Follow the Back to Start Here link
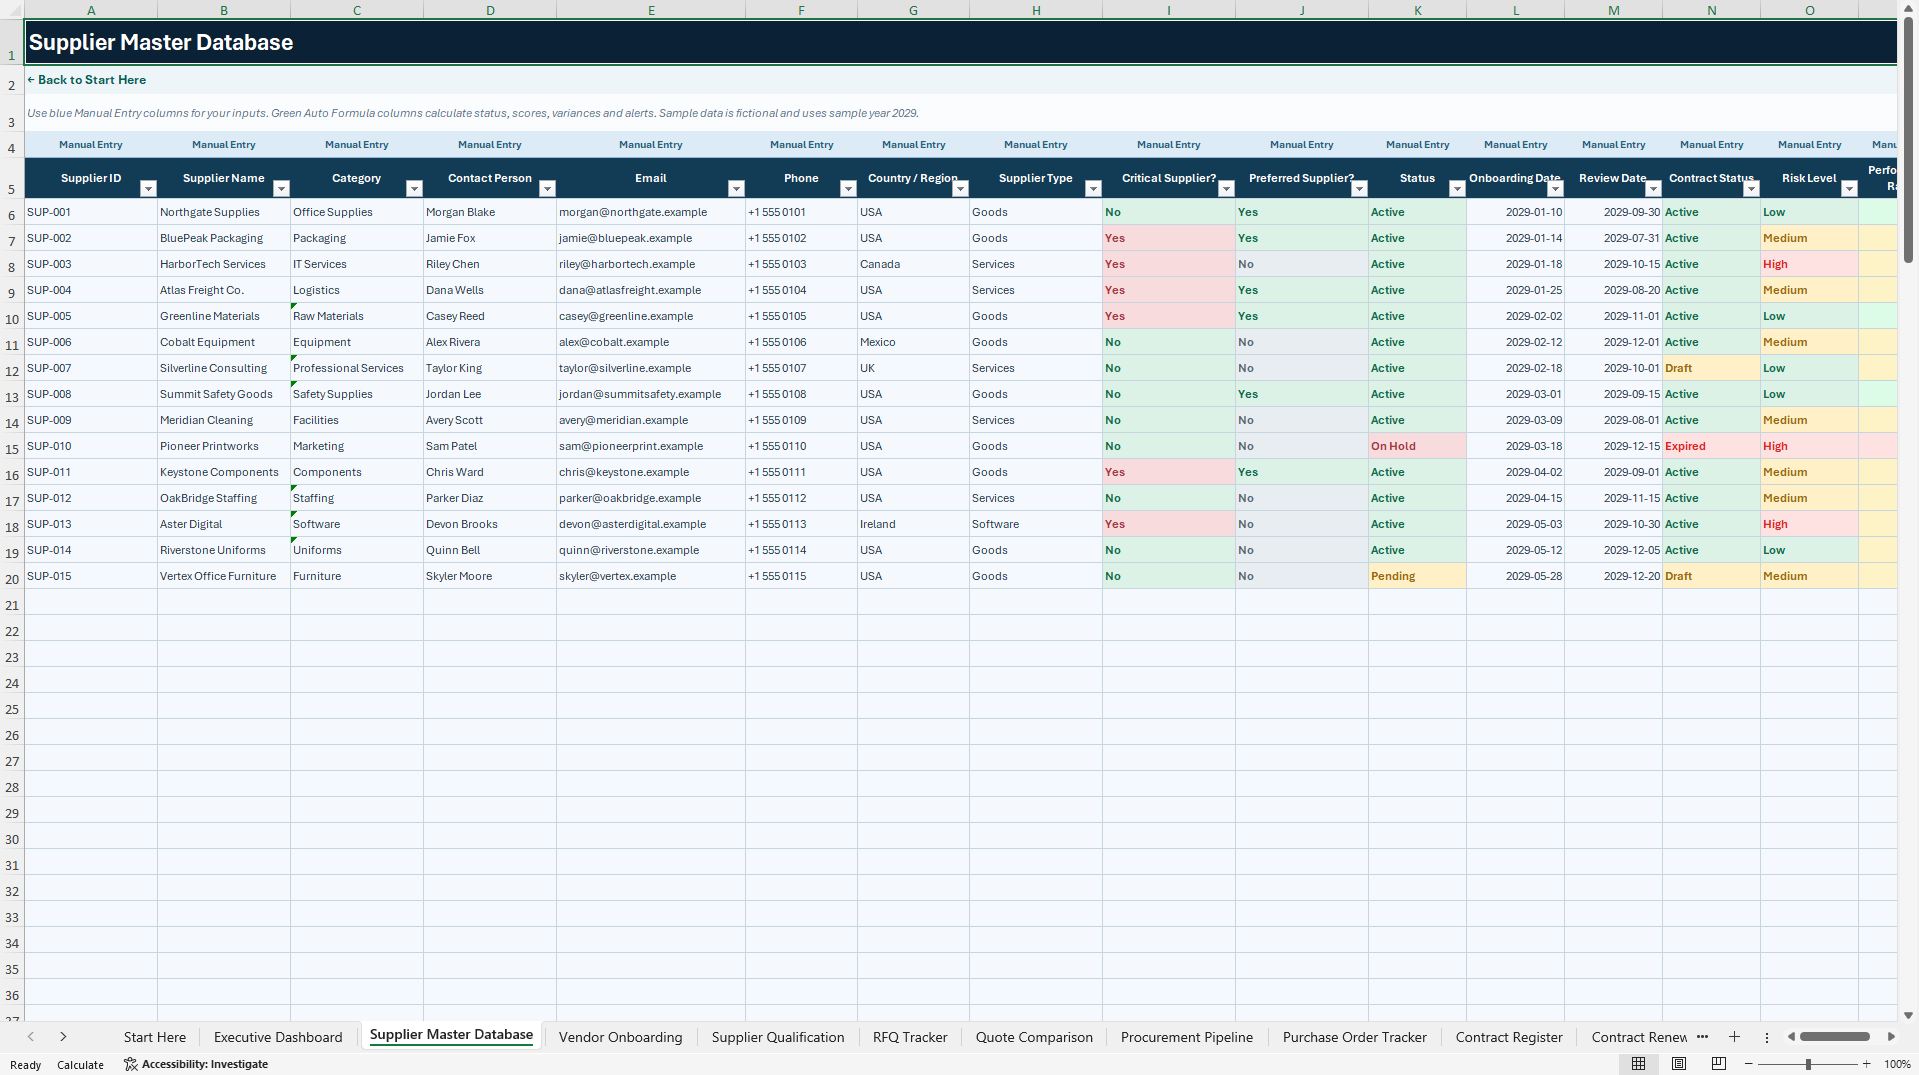This screenshot has width=1919, height=1075. pyautogui.click(x=86, y=80)
